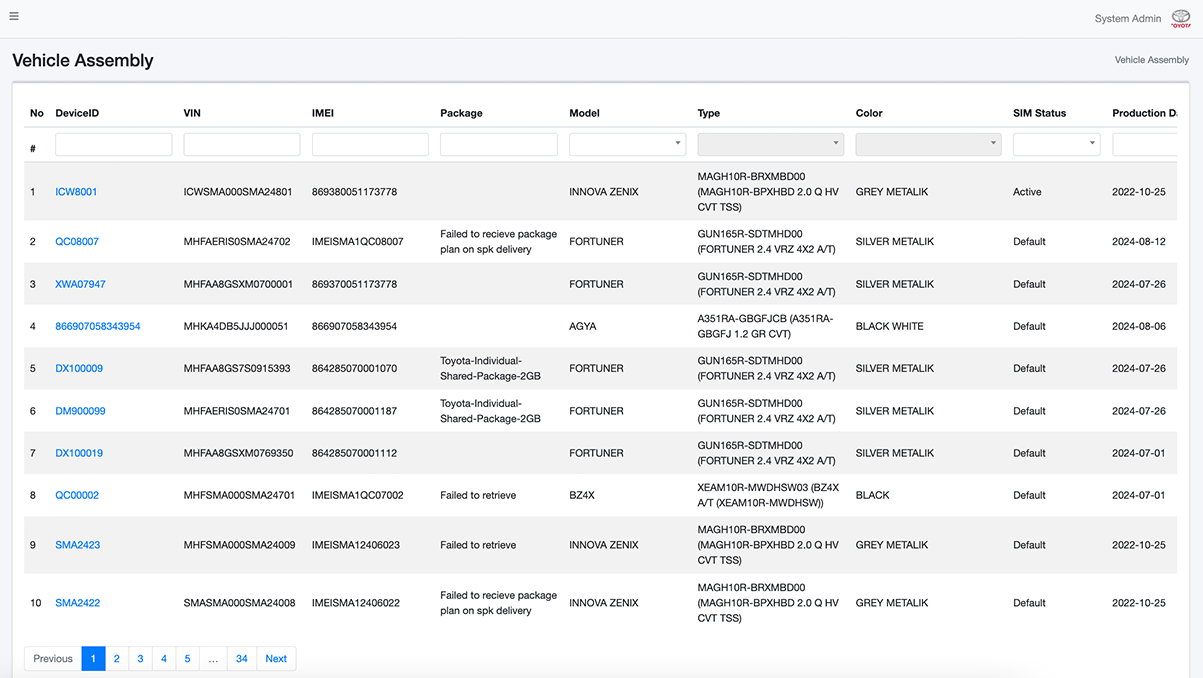Screen dimensions: 1203x678
Task: Open the System Admin user menu
Action: (1128, 19)
